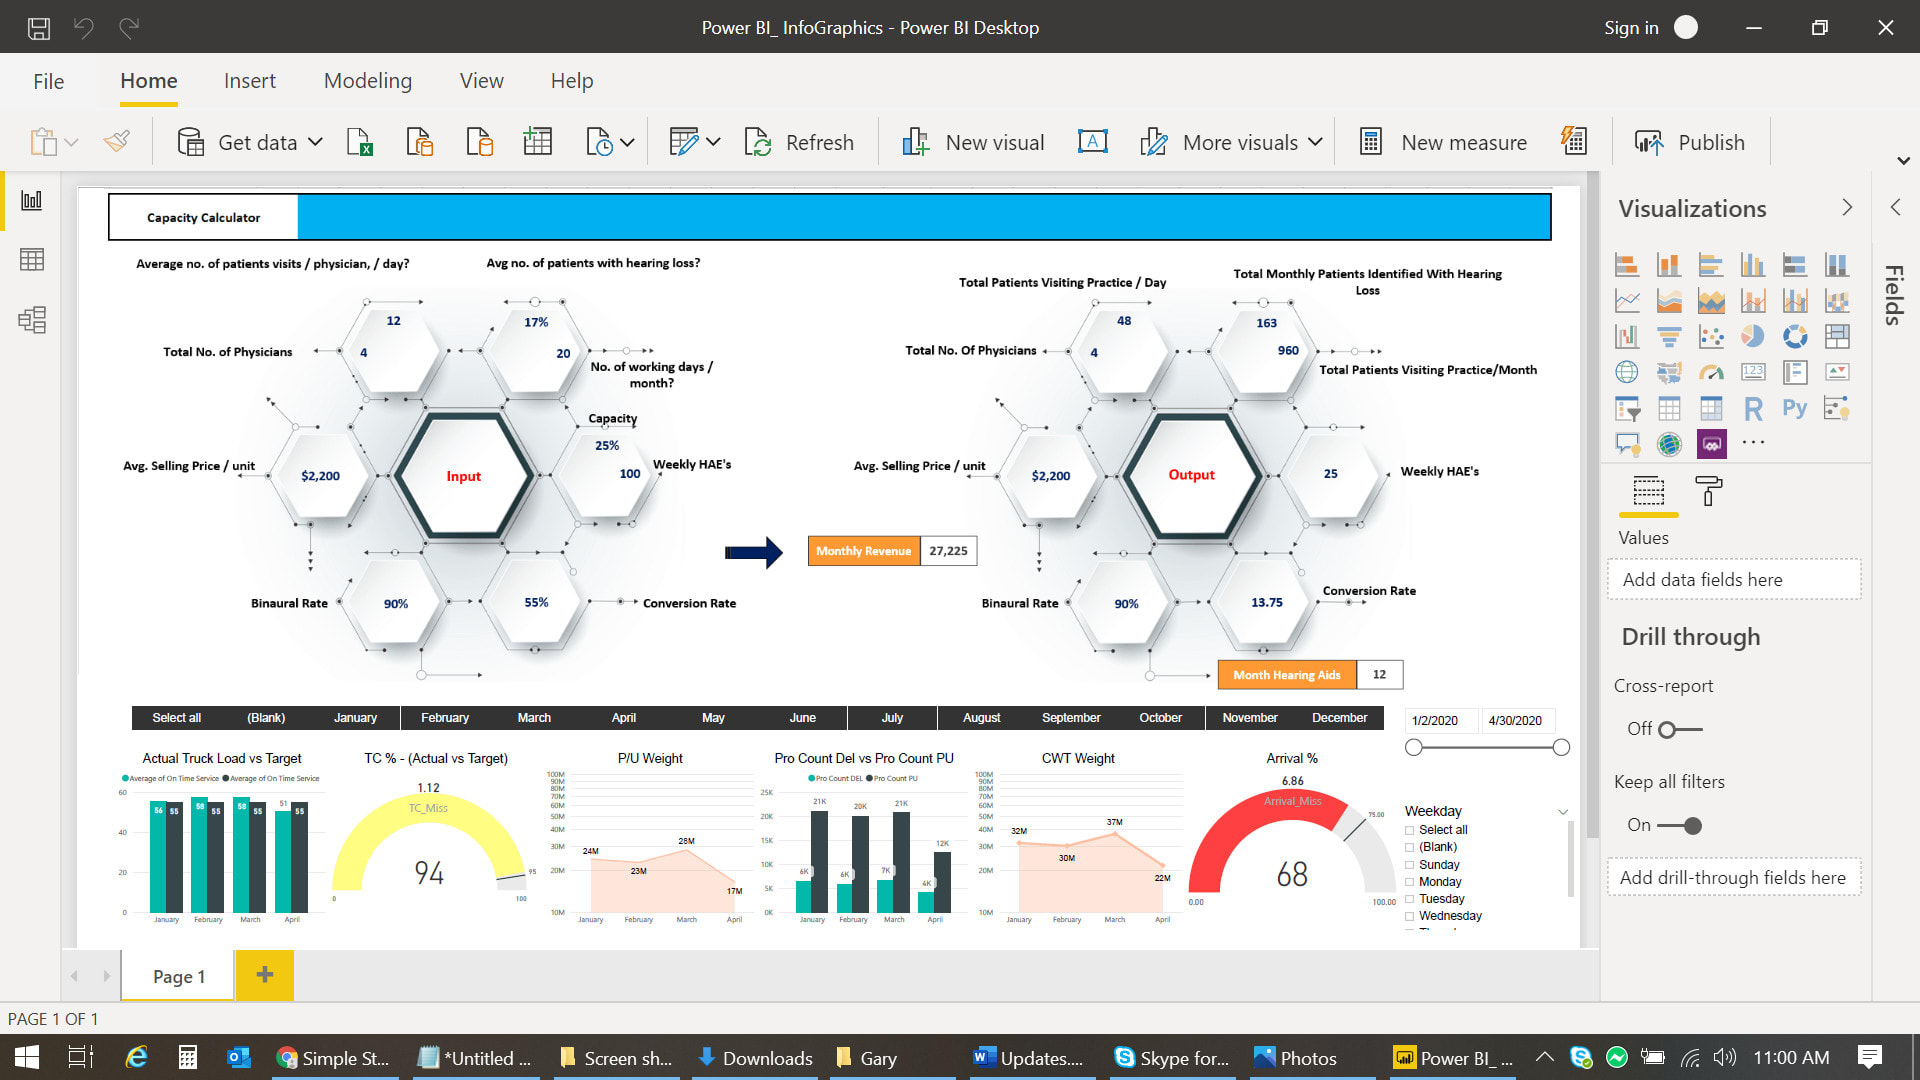Choose the Donut chart visual
This screenshot has height=1080, width=1920.
1795,336
